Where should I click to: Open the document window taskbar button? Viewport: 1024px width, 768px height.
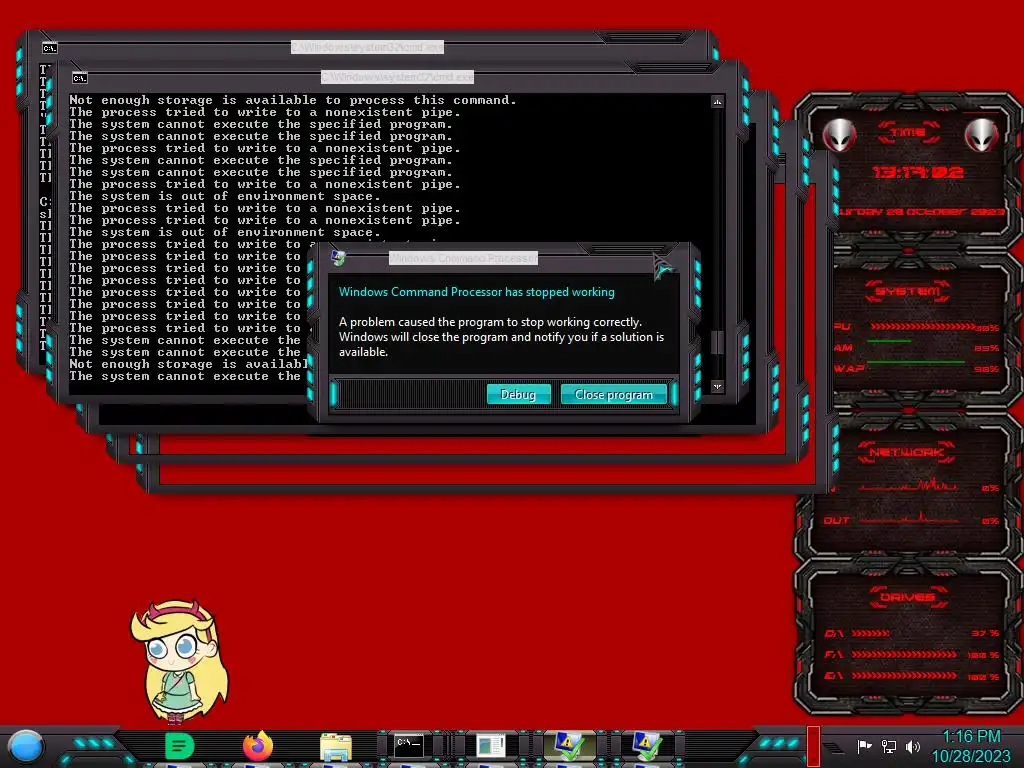point(490,746)
